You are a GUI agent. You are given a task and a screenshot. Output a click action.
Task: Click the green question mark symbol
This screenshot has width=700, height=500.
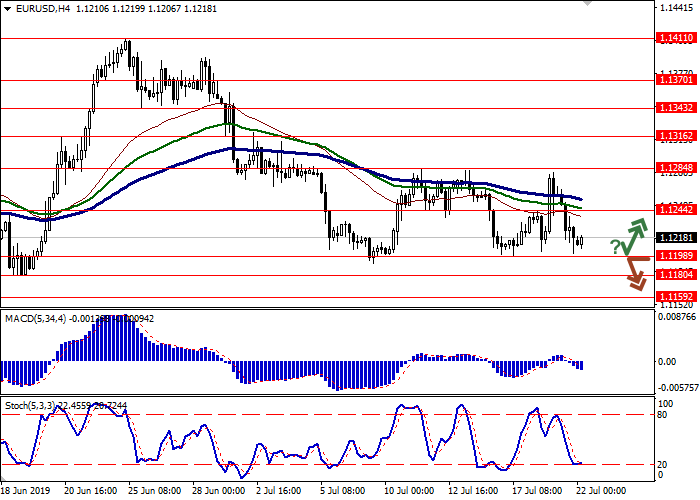point(615,246)
